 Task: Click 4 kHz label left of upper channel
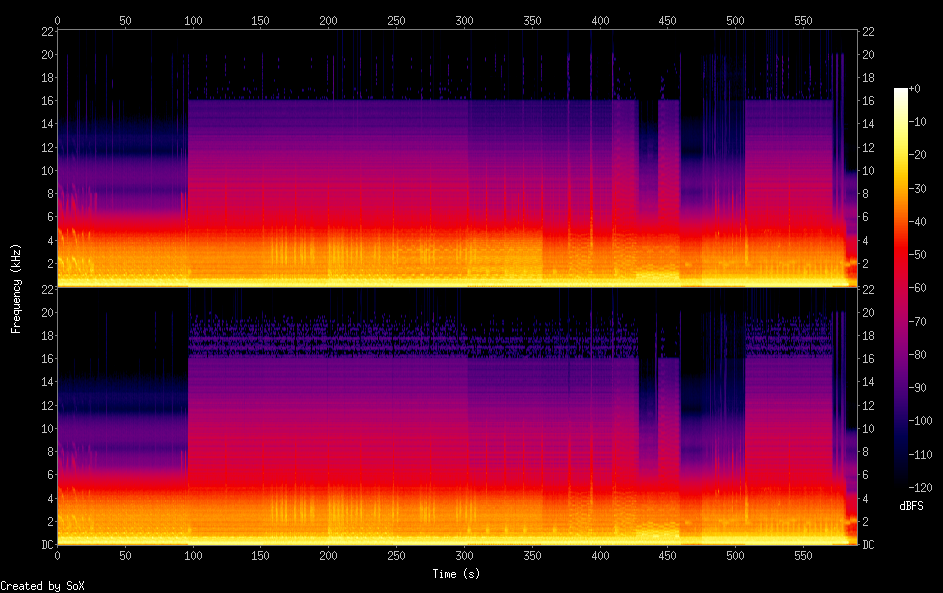[x=48, y=240]
